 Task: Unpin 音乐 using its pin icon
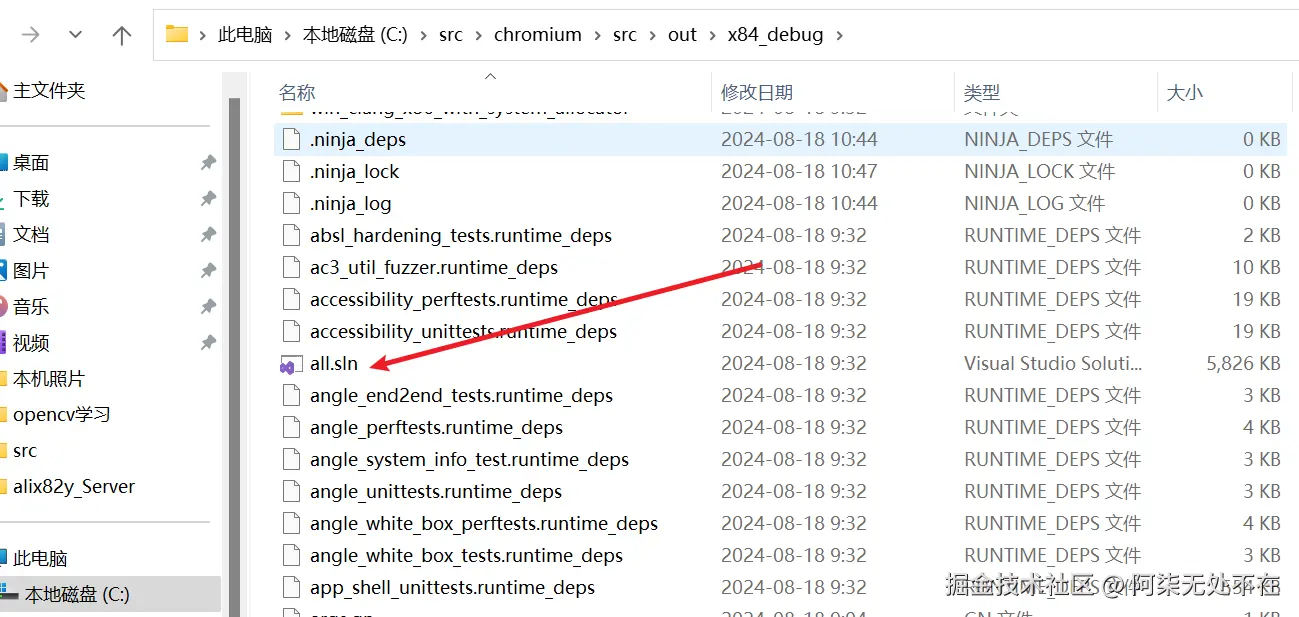click(208, 307)
